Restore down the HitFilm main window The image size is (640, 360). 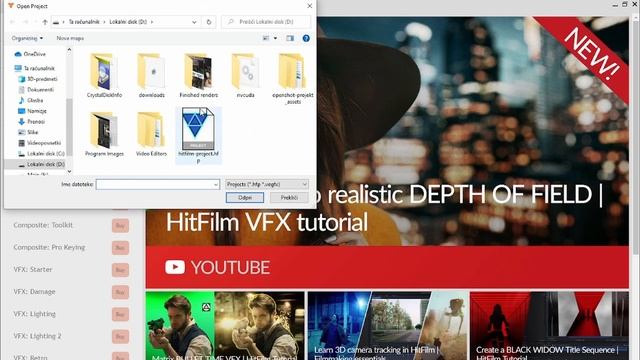pos(624,4)
